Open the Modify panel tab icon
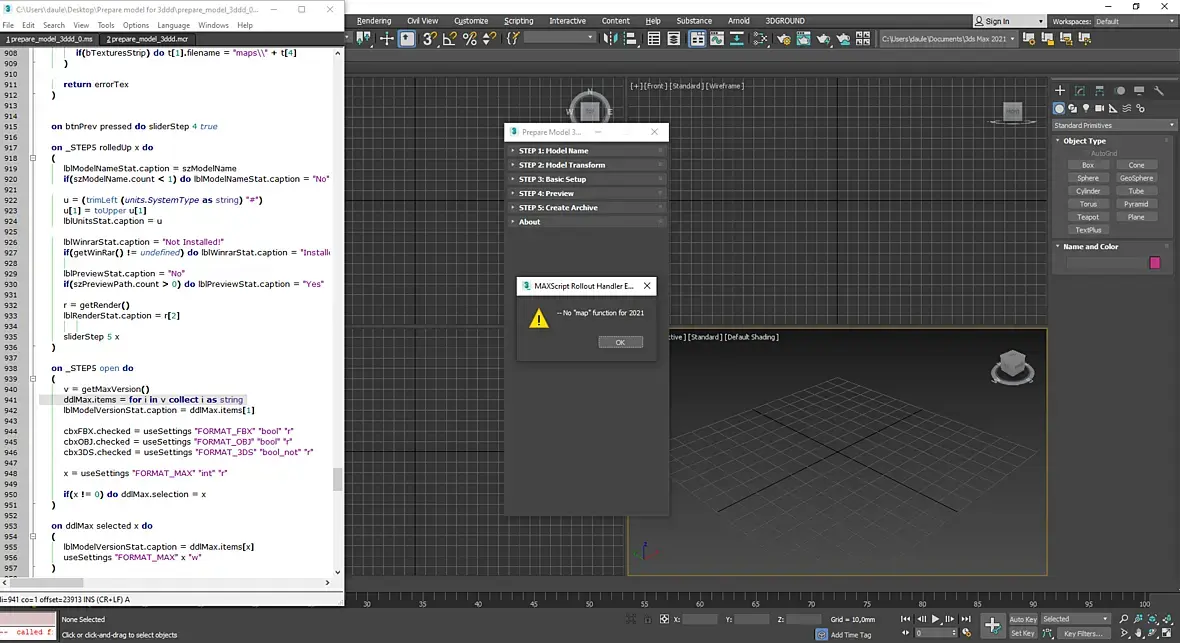 (x=1080, y=91)
